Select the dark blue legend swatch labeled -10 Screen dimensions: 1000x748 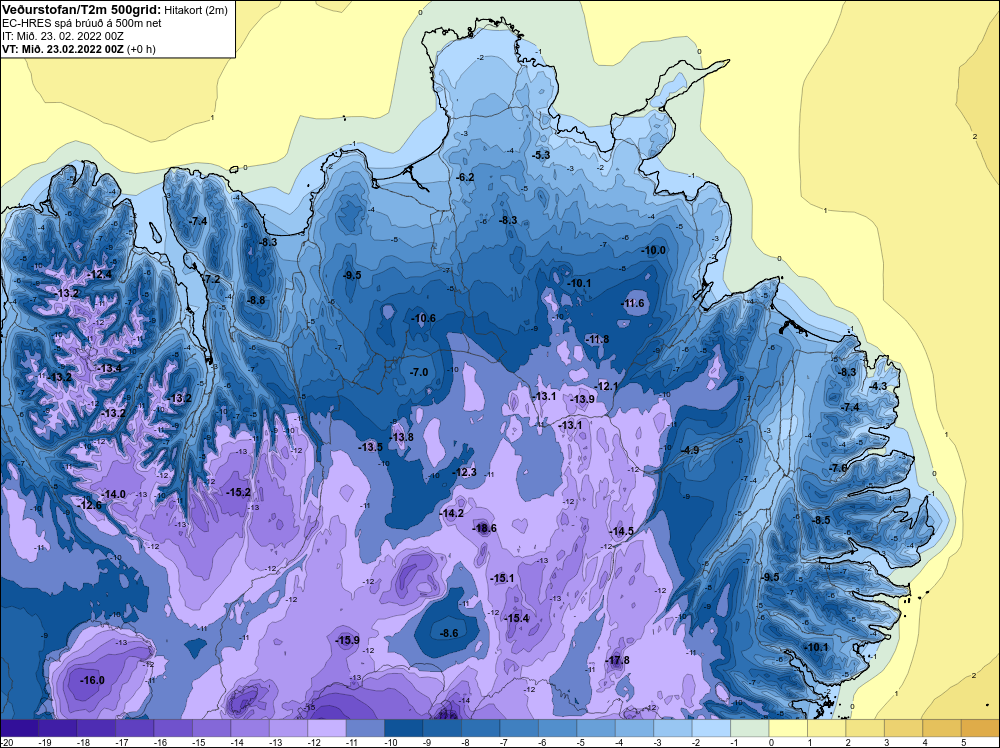point(404,728)
